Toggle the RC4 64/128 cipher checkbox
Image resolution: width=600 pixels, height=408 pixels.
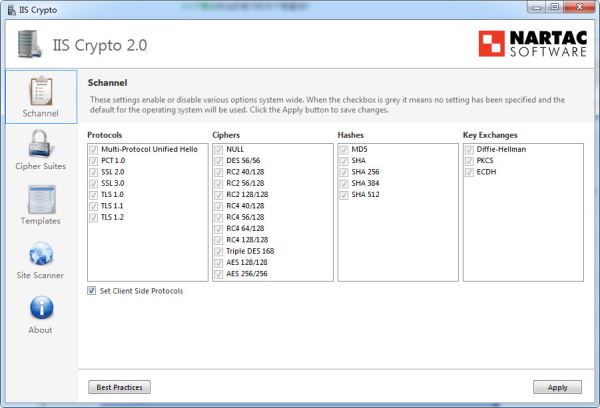click(218, 229)
